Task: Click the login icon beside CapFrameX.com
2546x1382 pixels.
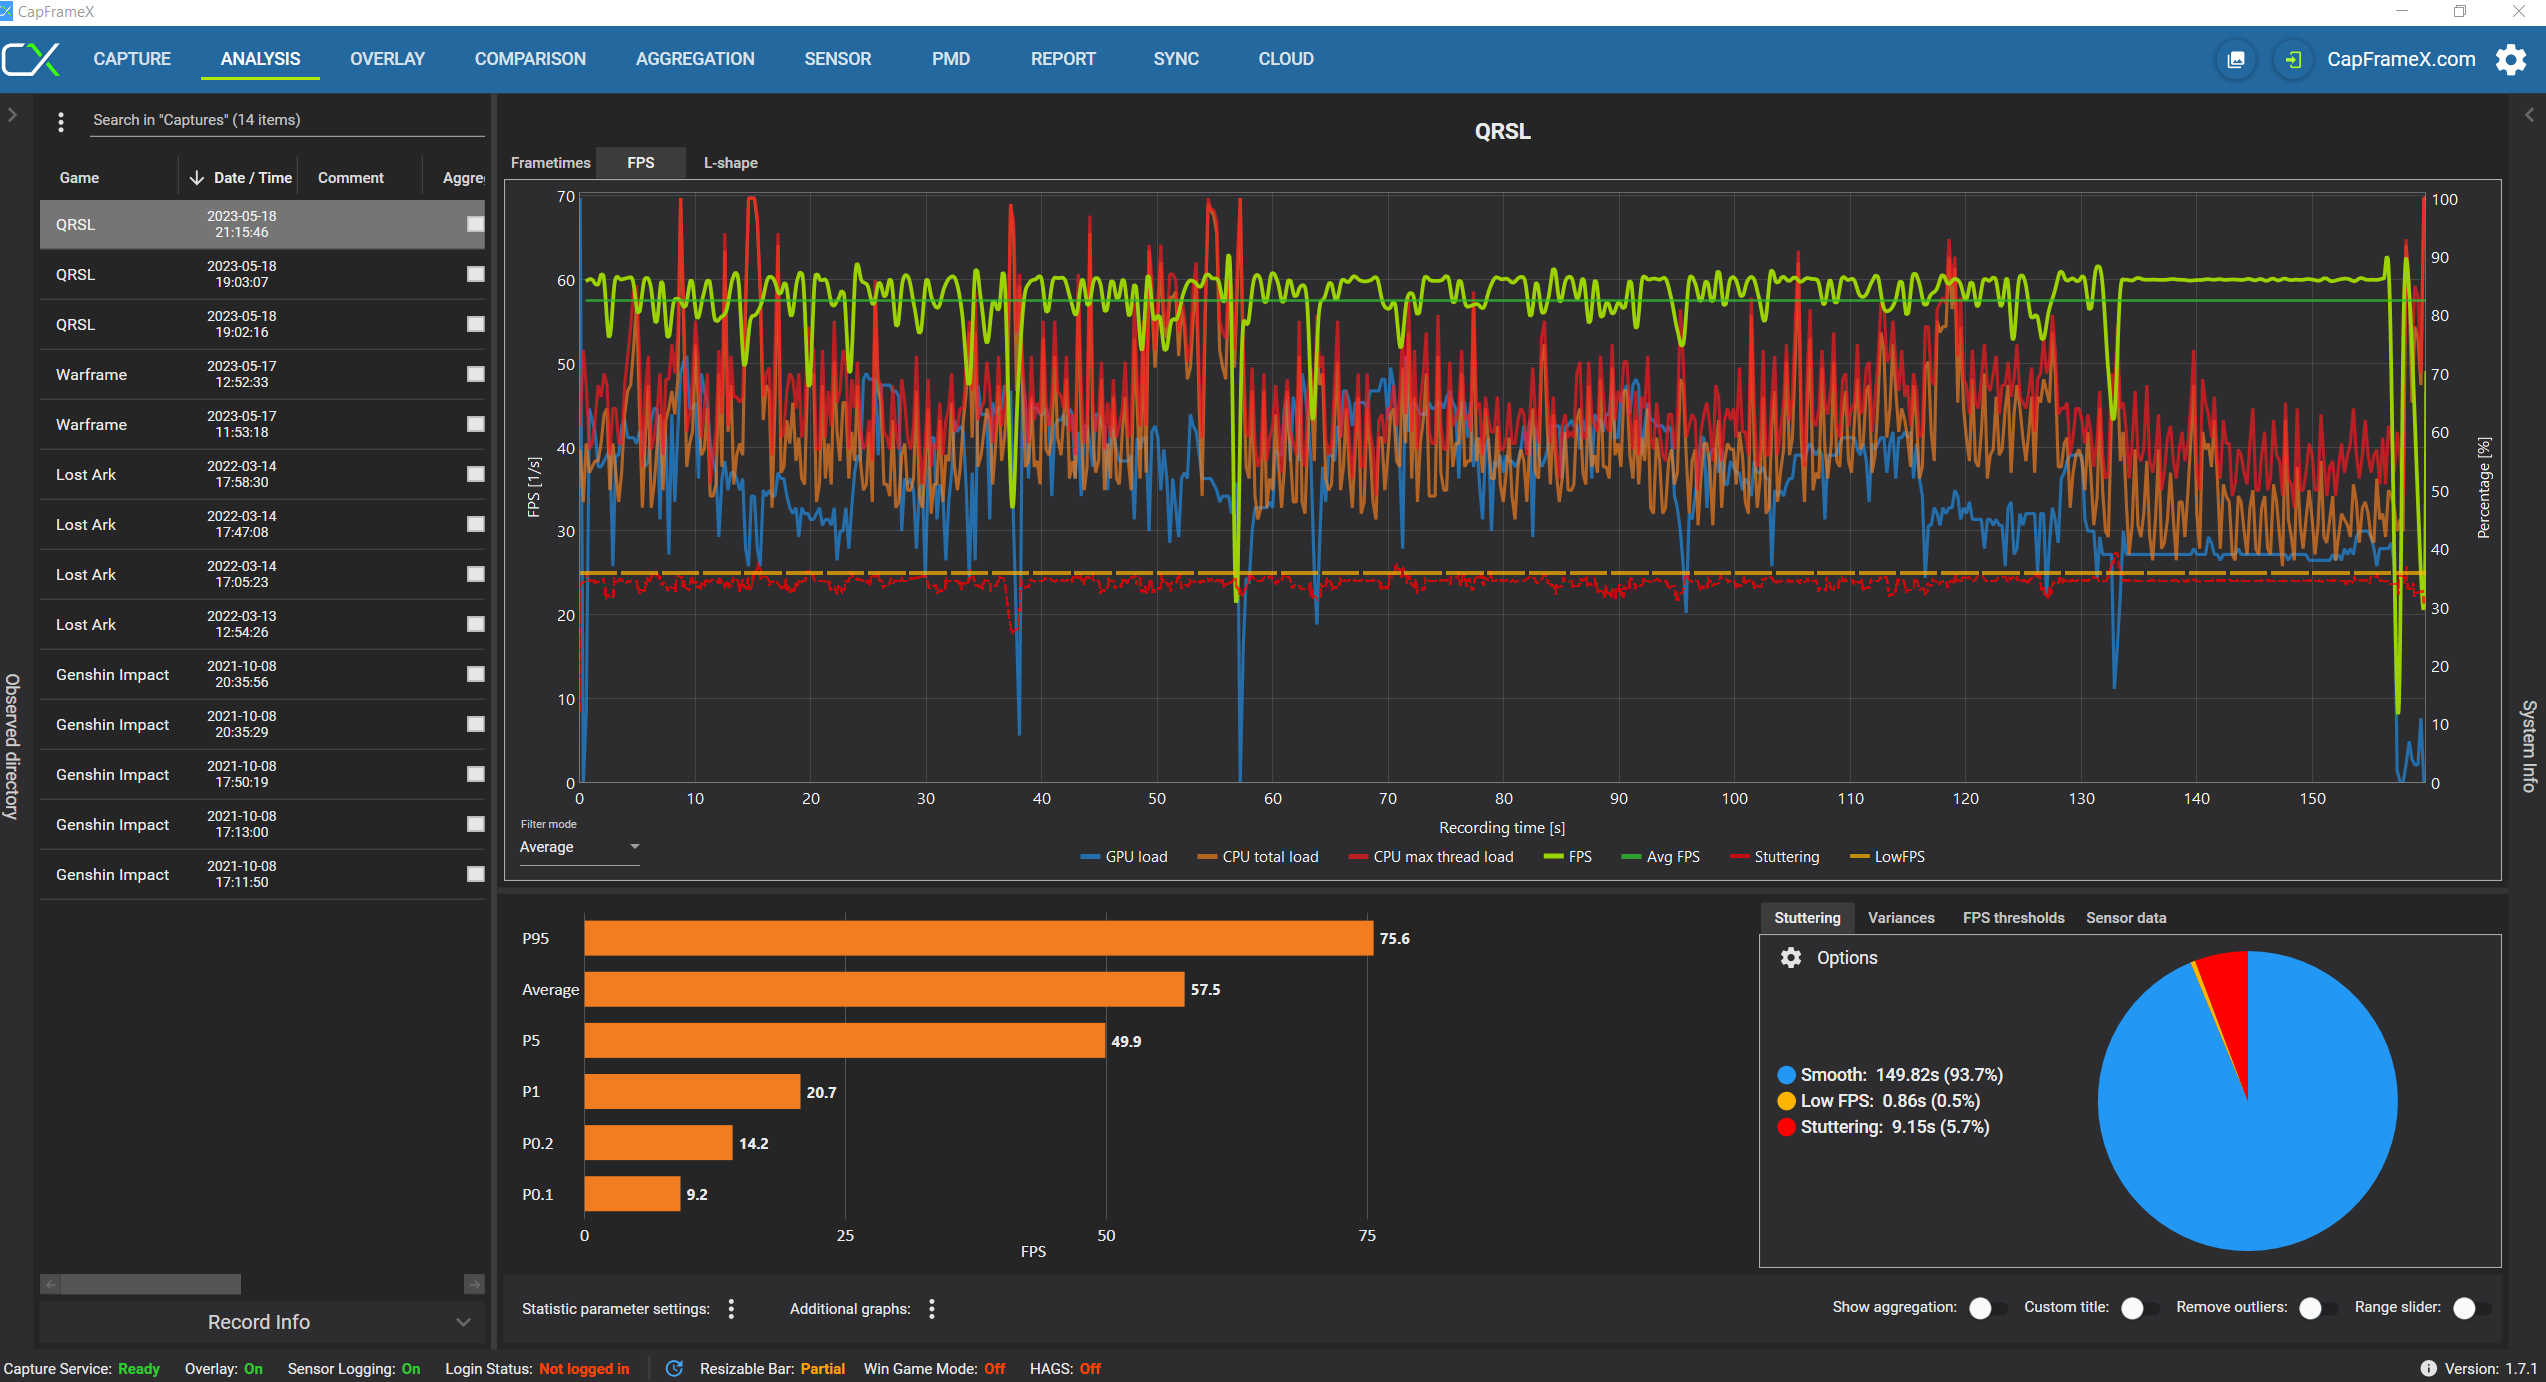Action: [2293, 60]
